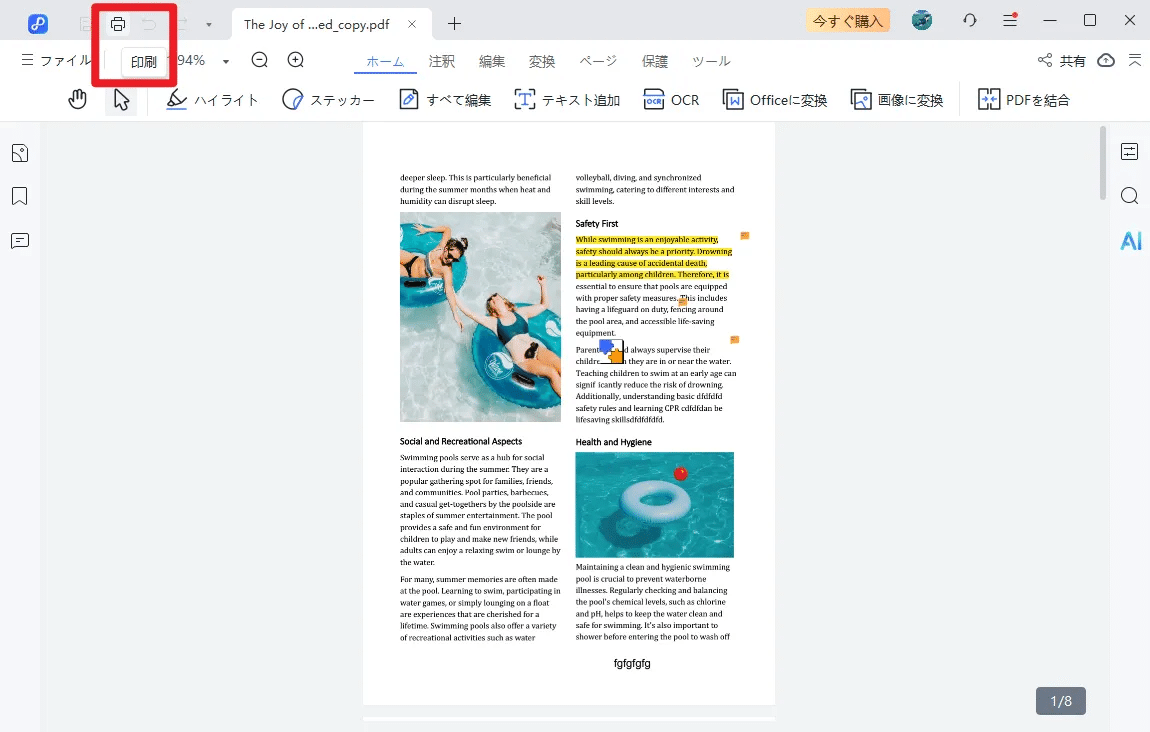Viewport: 1150px width, 732px height.
Task: Open the bookmarks panel
Action: 19,196
